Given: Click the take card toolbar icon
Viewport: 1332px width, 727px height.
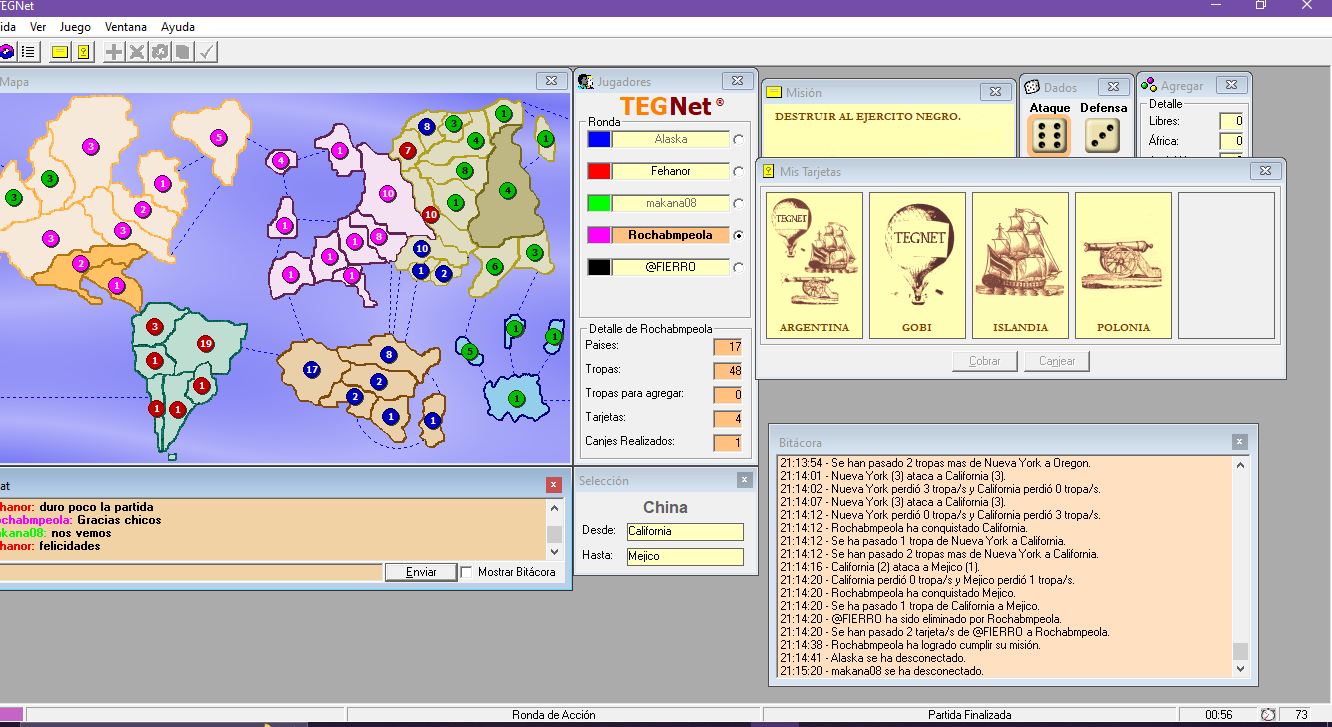Looking at the screenshot, I should (182, 52).
